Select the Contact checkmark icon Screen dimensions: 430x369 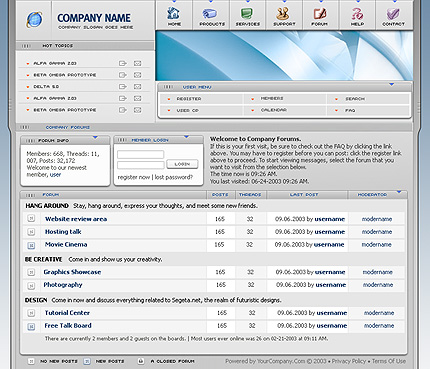[x=393, y=13]
